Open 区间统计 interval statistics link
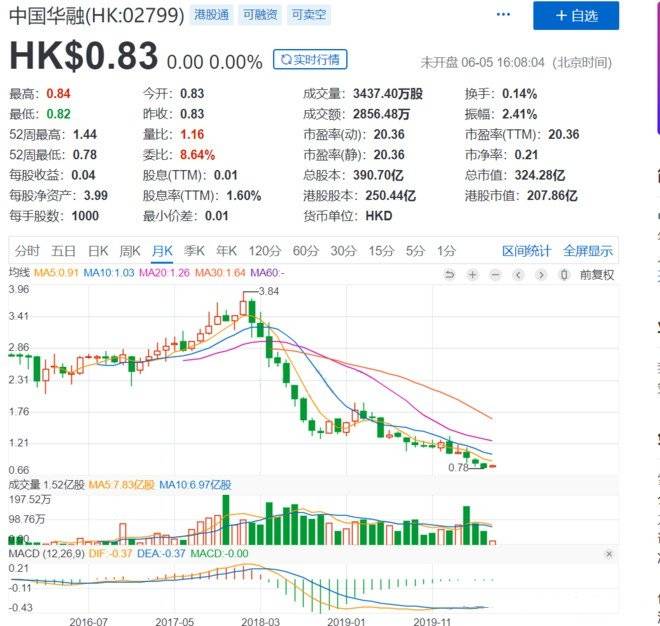Viewport: 660px width, 626px height. coord(526,251)
